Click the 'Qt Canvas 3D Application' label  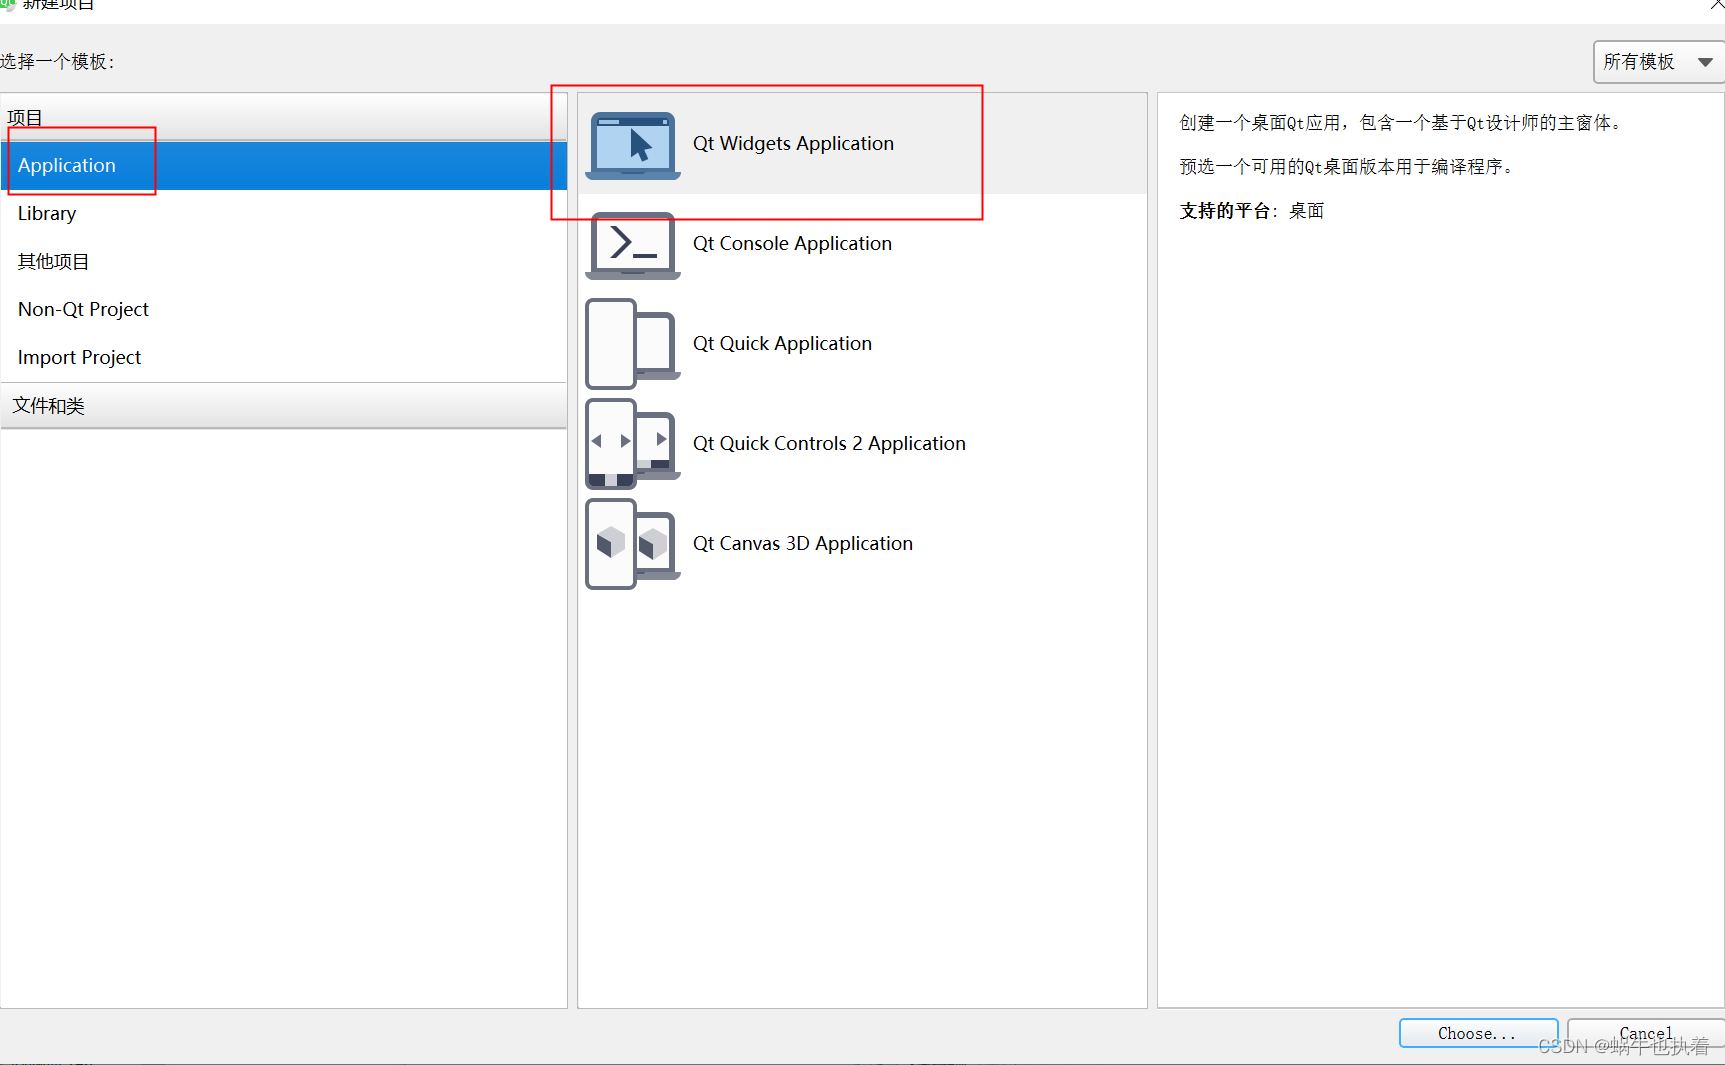(x=803, y=544)
